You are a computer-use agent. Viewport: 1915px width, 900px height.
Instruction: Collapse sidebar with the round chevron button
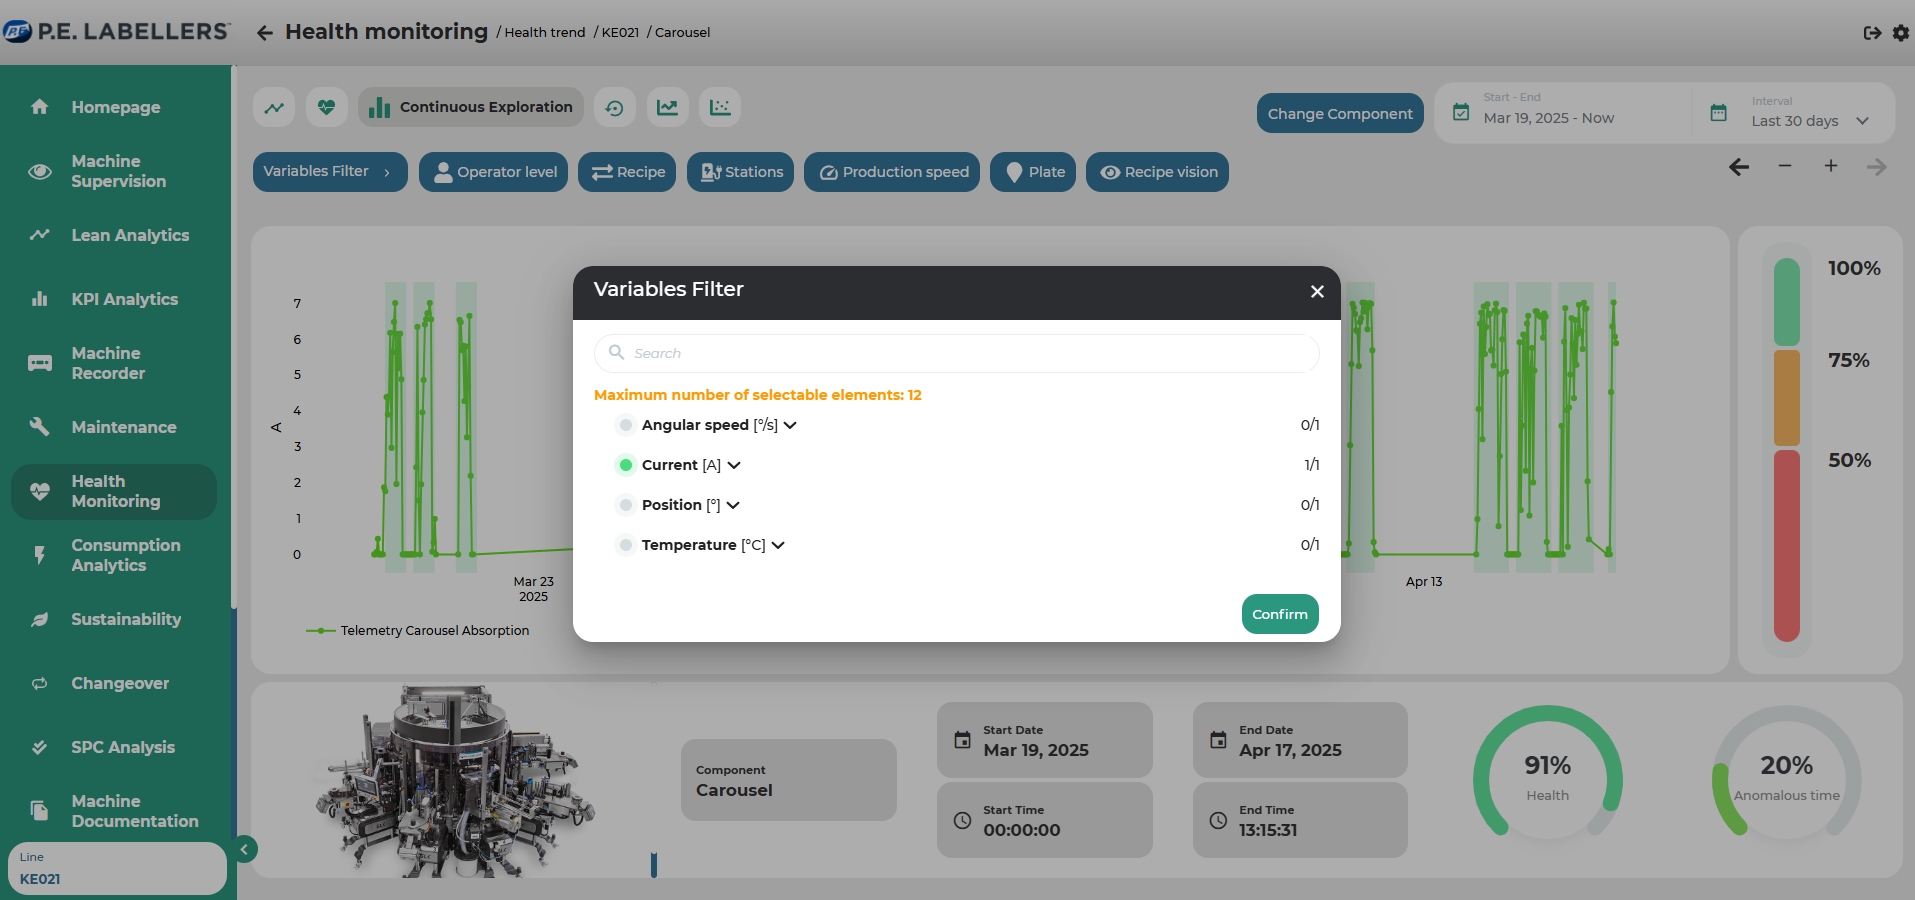tap(244, 849)
